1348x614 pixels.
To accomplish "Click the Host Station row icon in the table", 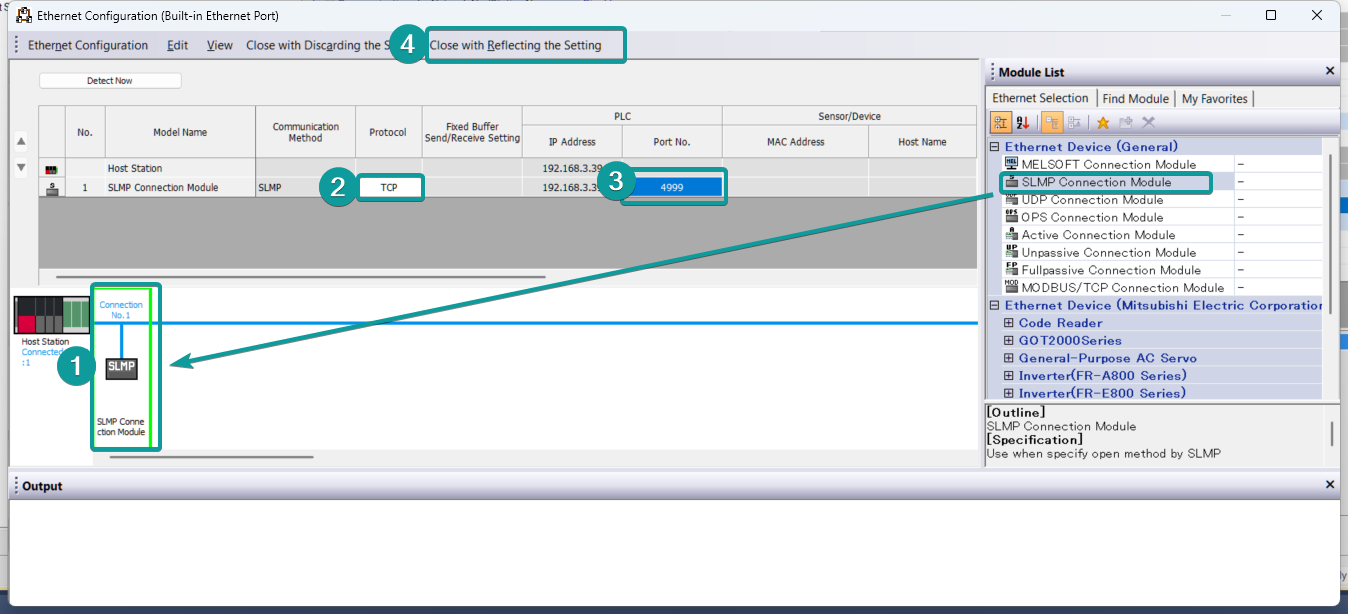I will (x=52, y=168).
